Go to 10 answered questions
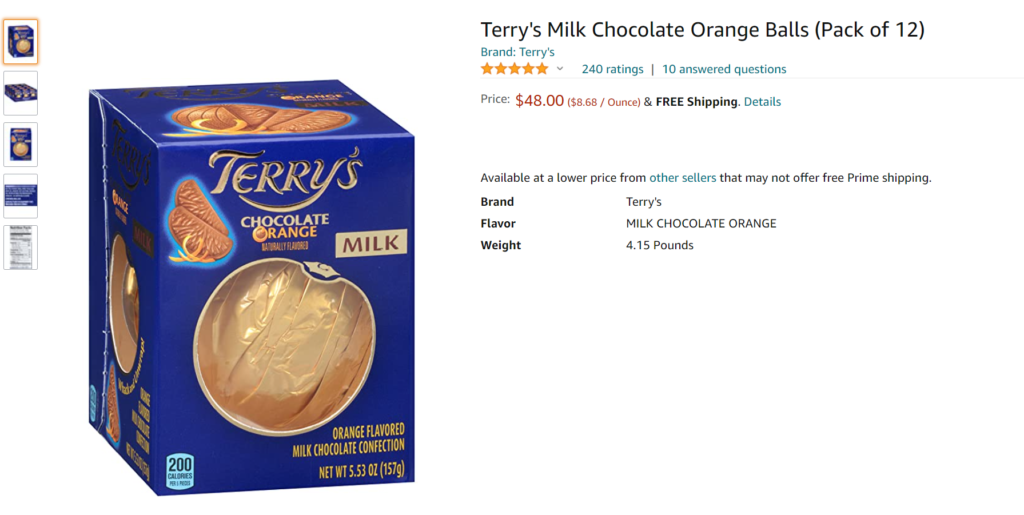This screenshot has width=1024, height=515. coord(724,69)
